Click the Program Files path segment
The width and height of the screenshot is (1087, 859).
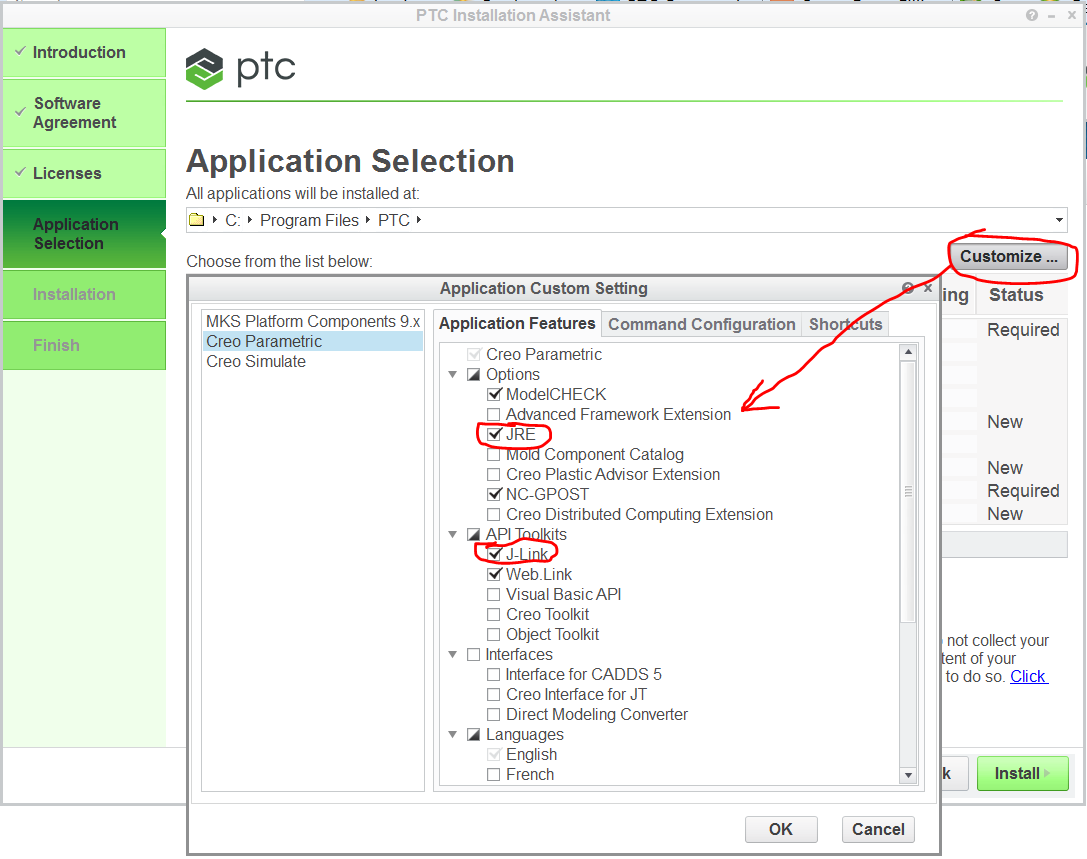click(x=309, y=220)
